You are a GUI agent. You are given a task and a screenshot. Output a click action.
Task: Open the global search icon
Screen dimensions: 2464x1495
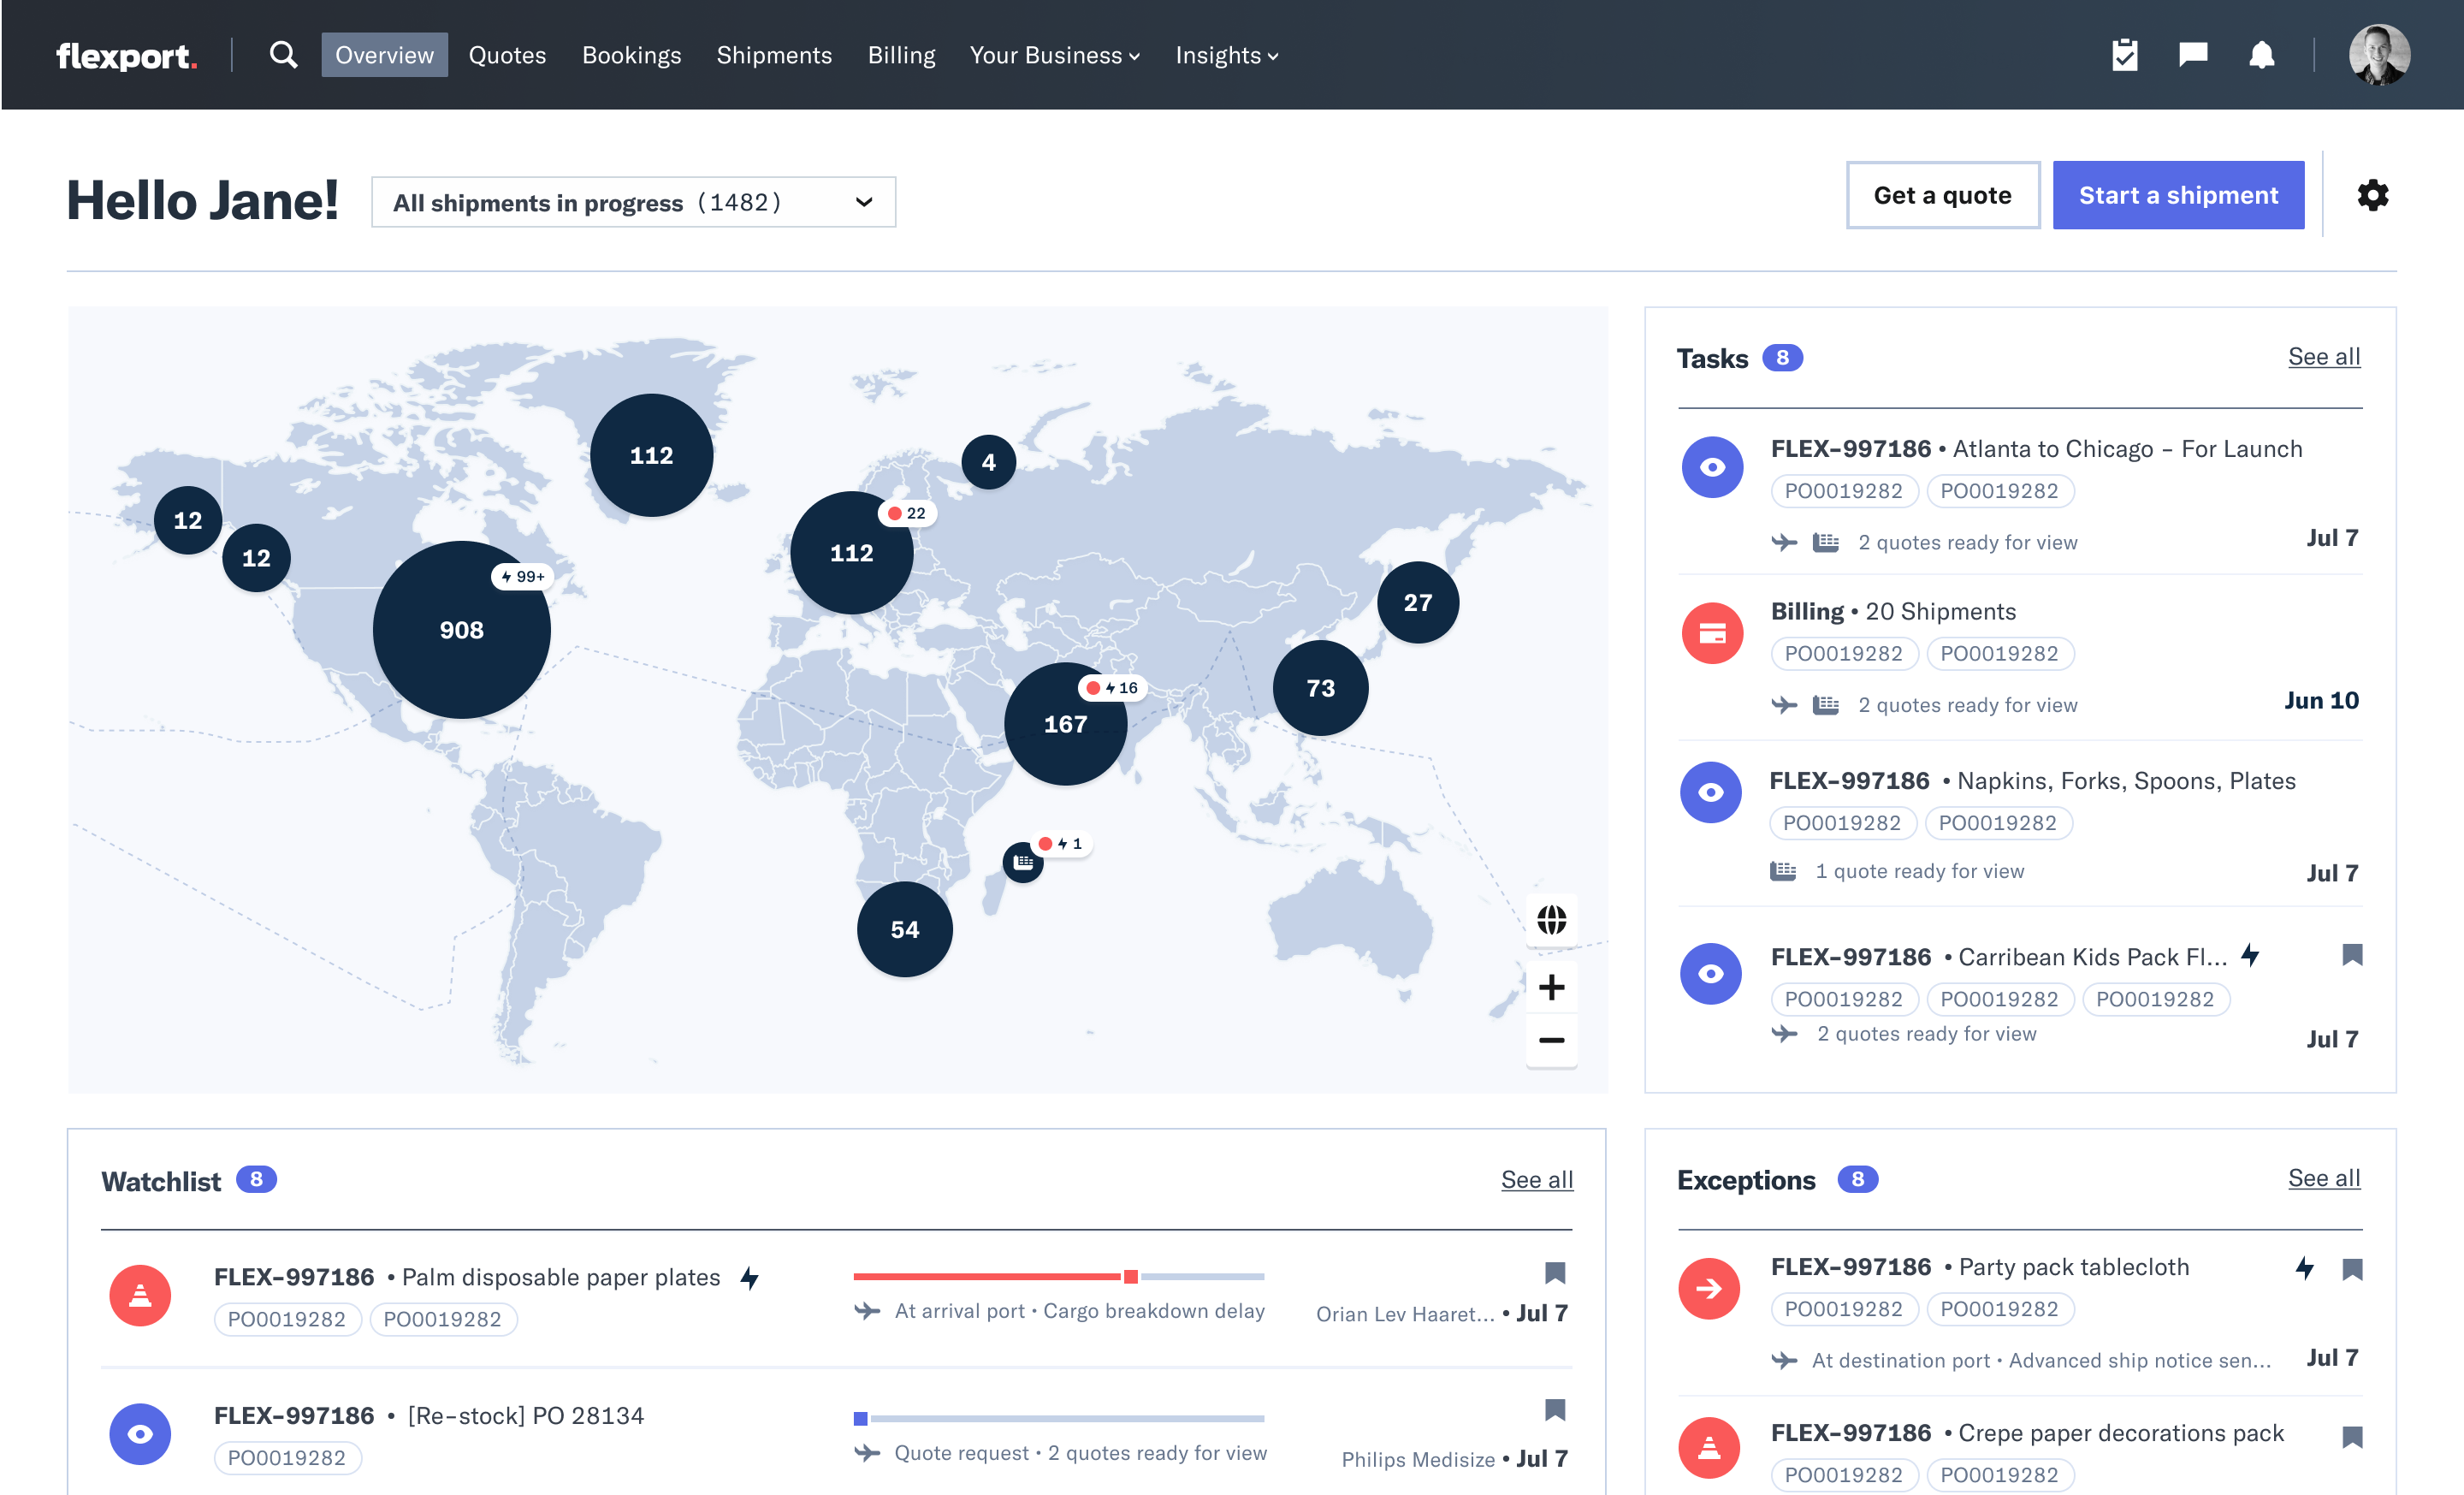coord(283,55)
